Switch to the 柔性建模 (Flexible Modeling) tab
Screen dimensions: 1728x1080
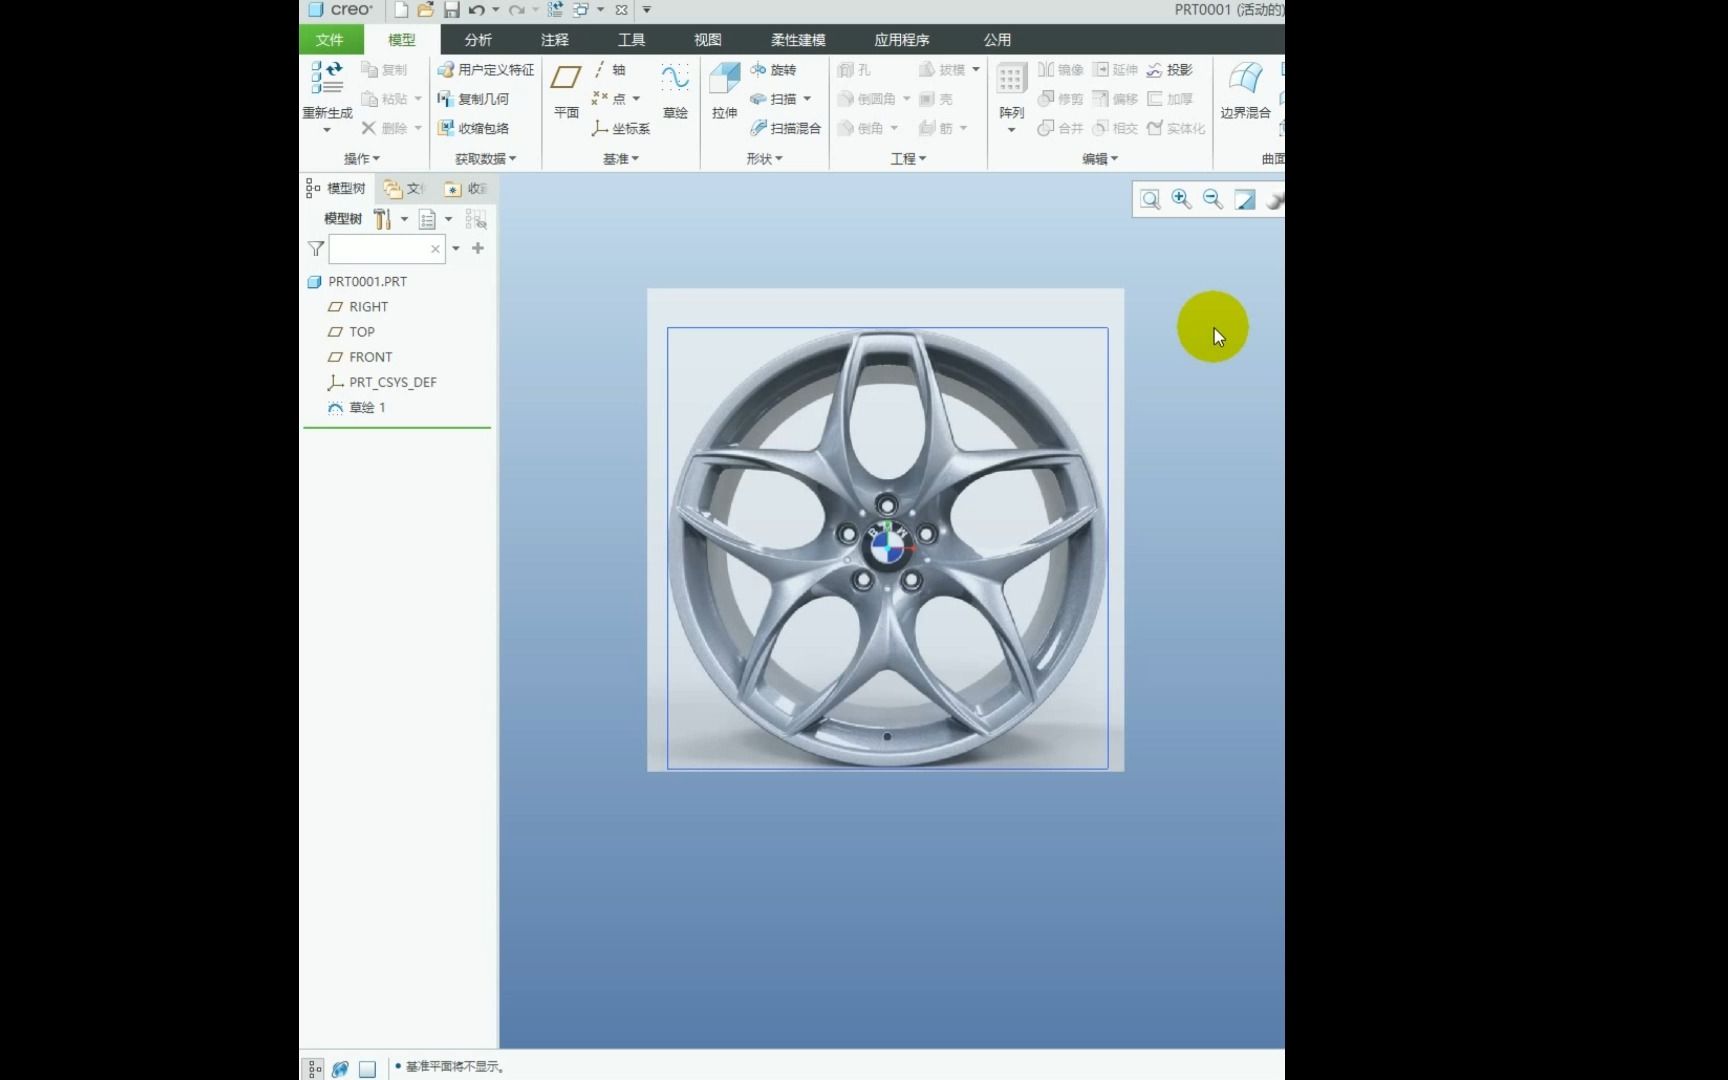pos(798,40)
